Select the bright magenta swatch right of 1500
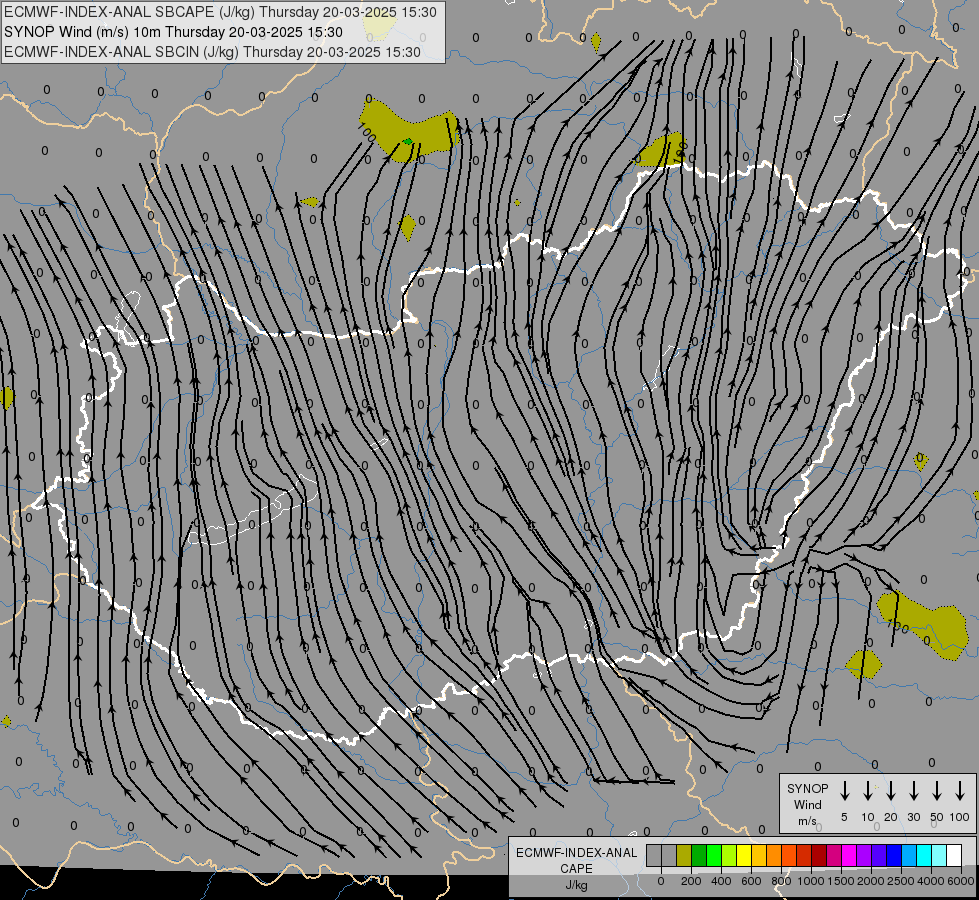Screen dimensions: 979x900 coord(850,855)
